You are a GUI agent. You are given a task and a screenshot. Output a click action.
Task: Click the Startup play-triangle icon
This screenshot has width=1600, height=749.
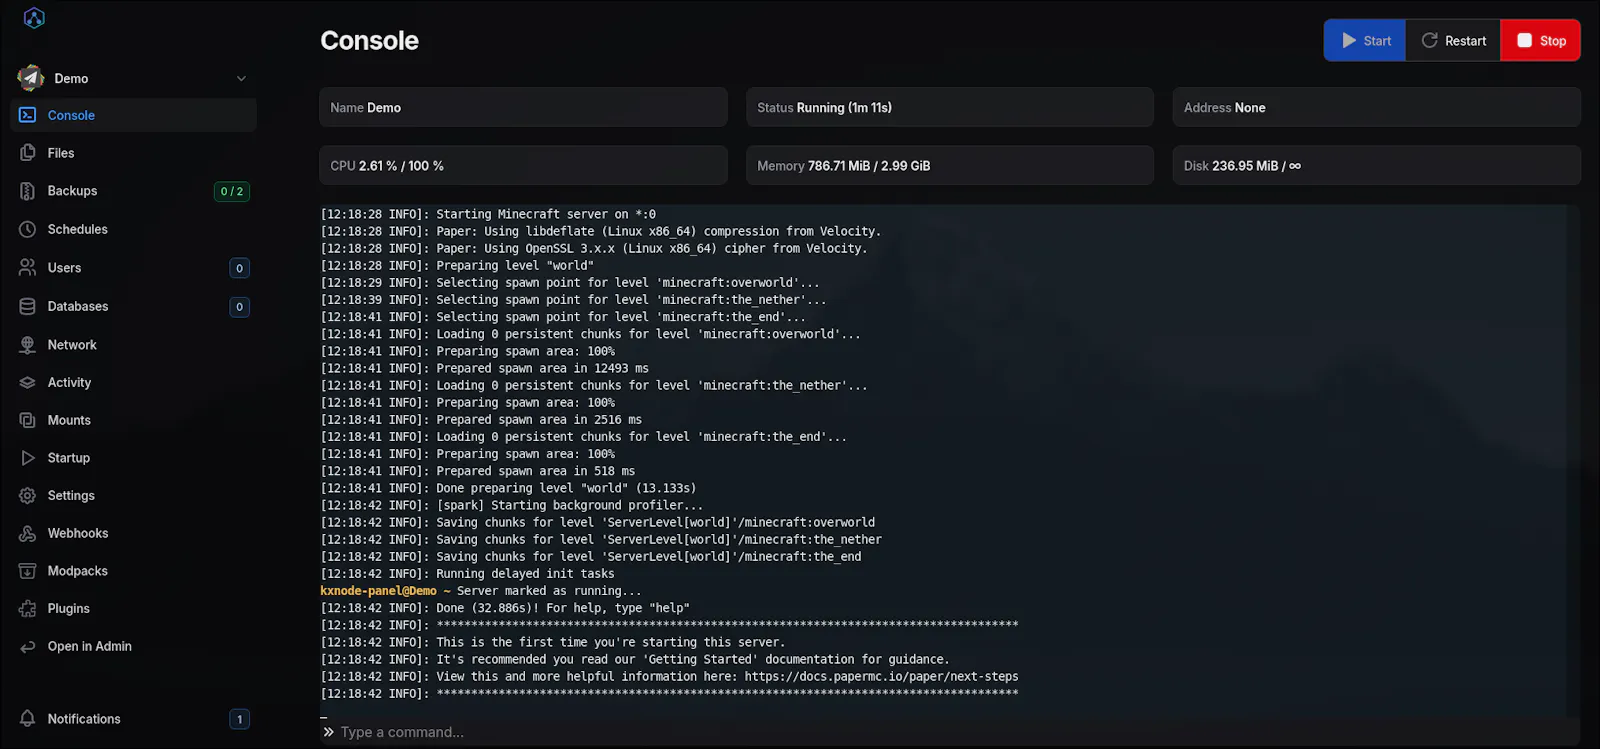pyautogui.click(x=28, y=458)
